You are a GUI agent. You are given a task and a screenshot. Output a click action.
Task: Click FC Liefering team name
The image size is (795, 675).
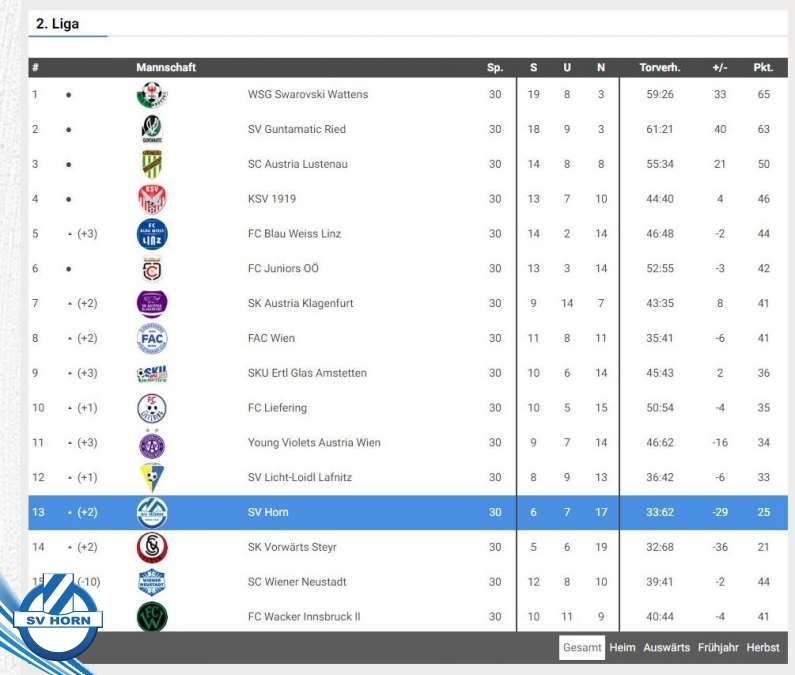click(x=277, y=408)
